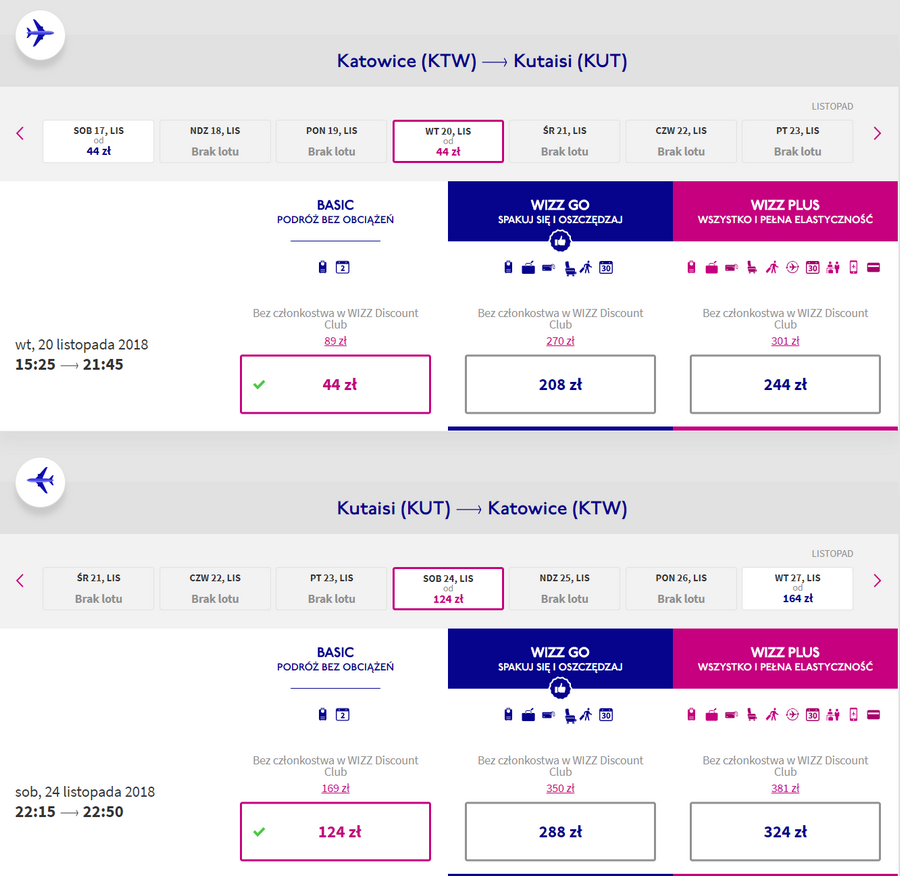This screenshot has width=900, height=876.
Task: Select outbound date NDZ 18, LIS
Action: (215, 141)
